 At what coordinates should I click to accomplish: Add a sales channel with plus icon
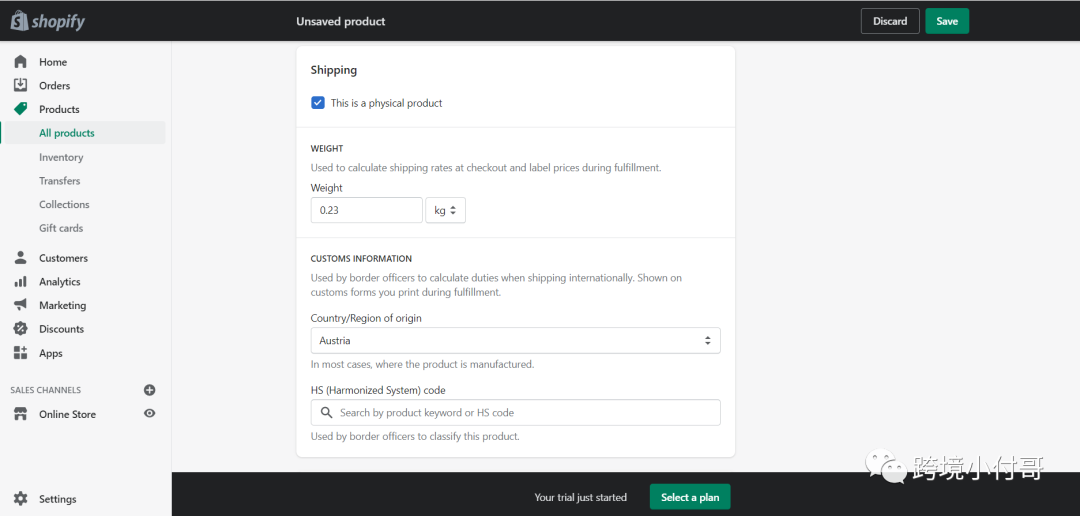pos(150,390)
